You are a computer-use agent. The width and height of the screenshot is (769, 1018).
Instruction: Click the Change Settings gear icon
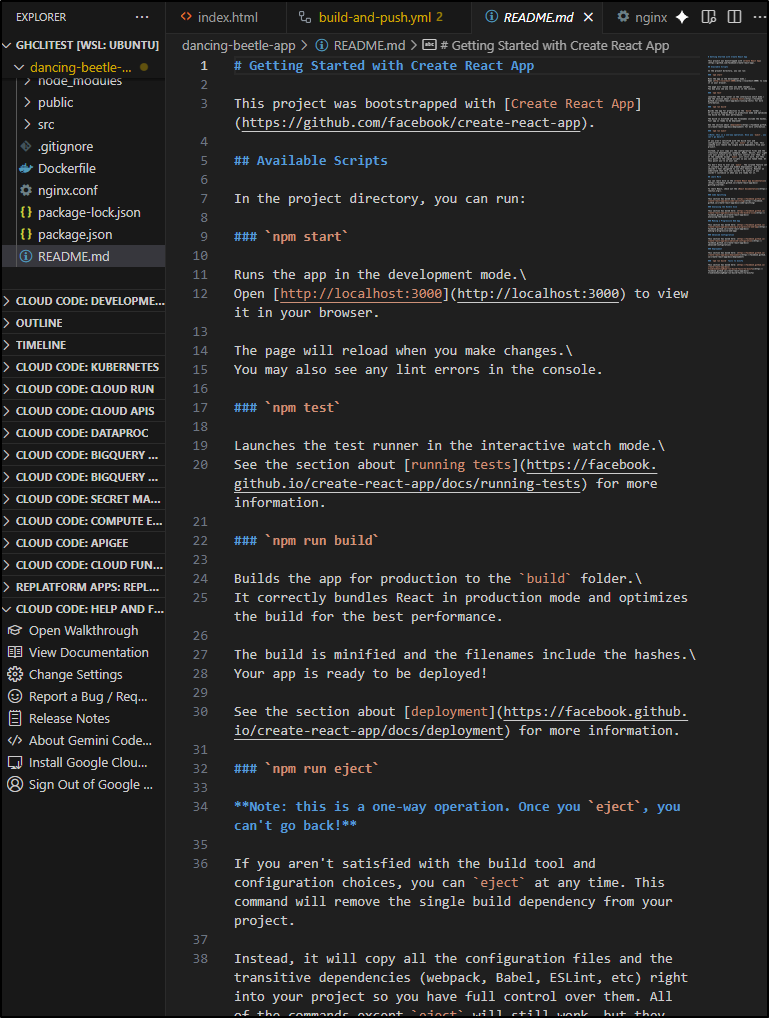tap(14, 675)
